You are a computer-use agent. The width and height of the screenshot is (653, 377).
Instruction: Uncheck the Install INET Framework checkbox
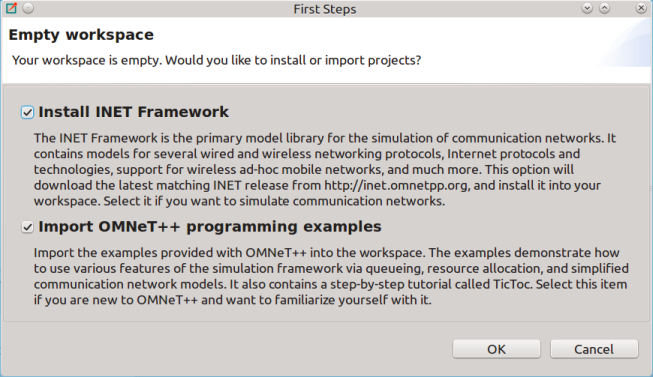(x=27, y=112)
